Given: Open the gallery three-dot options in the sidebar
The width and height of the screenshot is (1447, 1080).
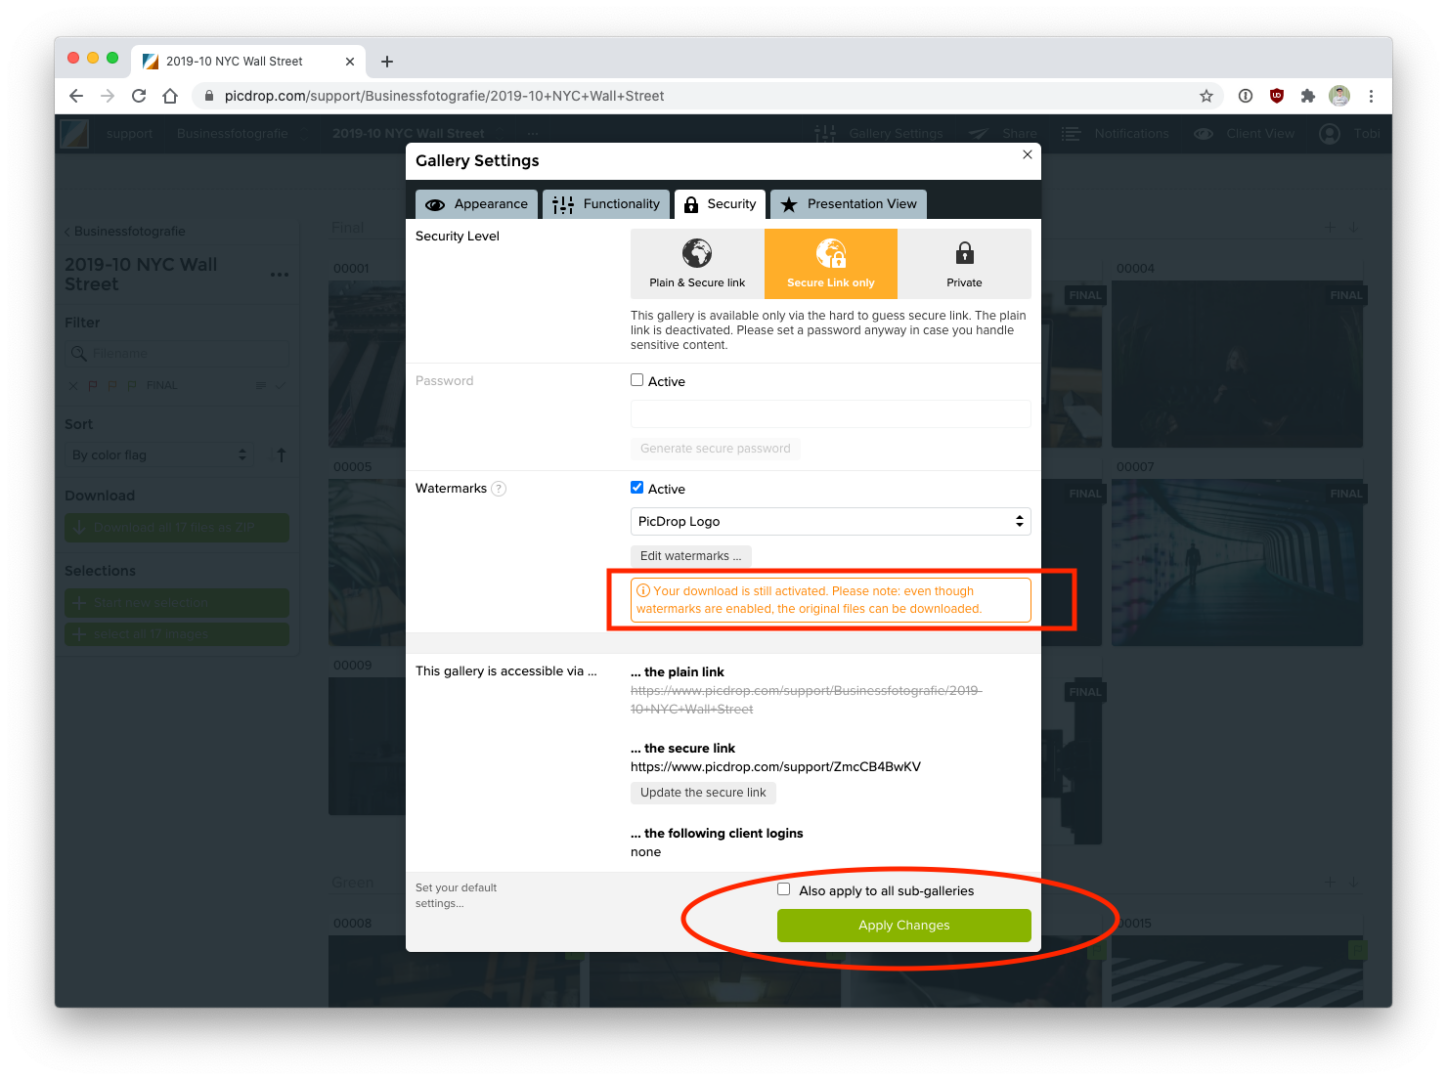Looking at the screenshot, I should (x=279, y=274).
